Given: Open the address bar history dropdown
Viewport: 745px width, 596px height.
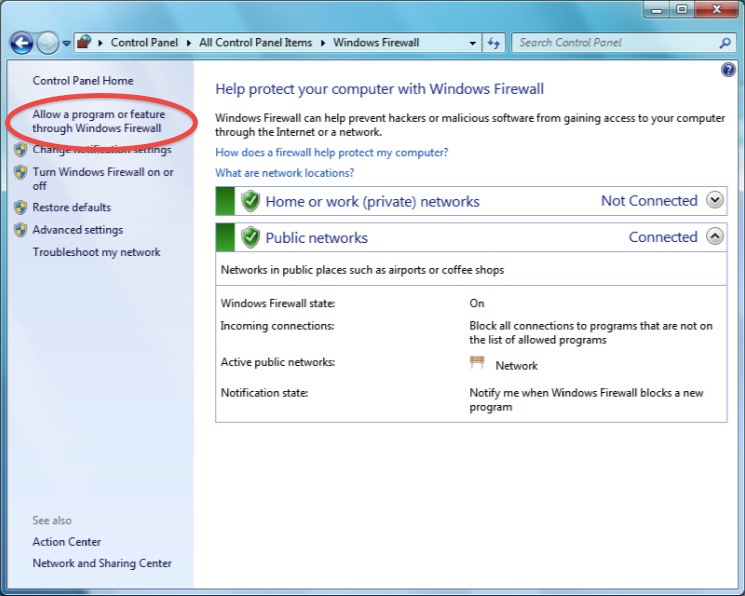Looking at the screenshot, I should click(x=472, y=43).
